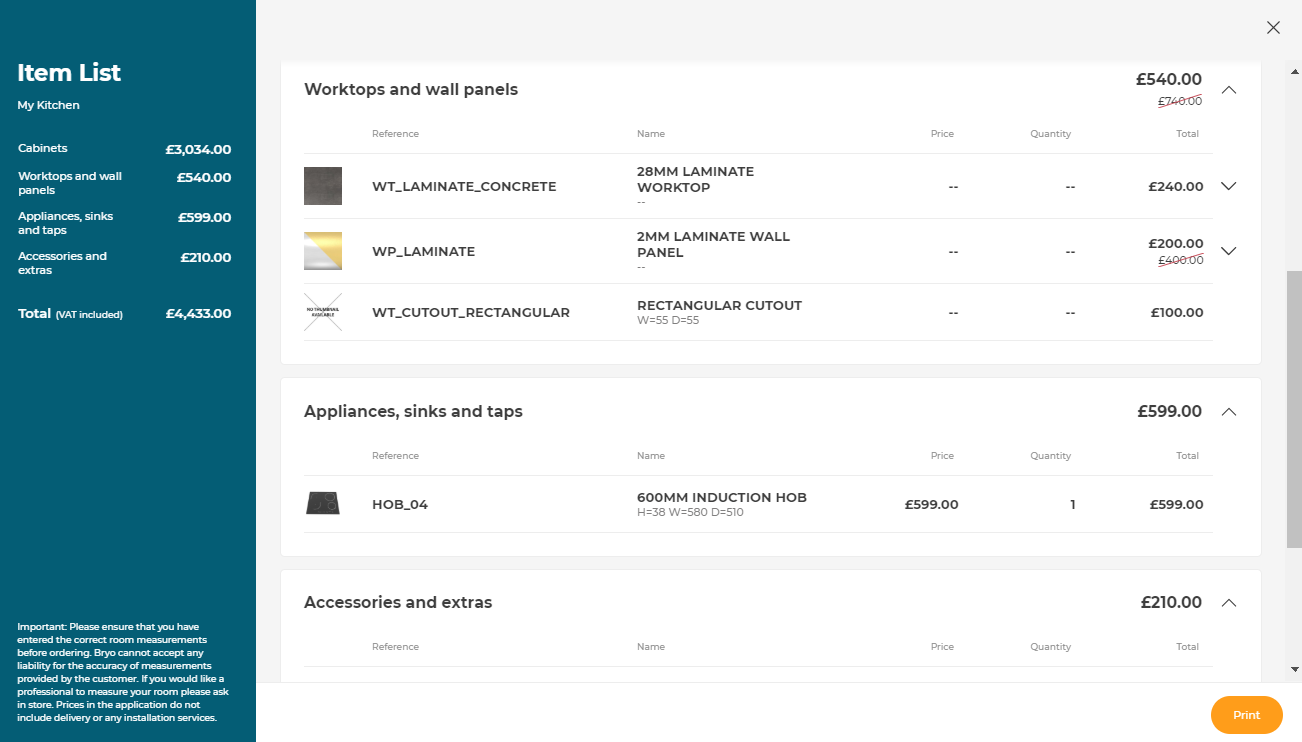Click the vertical scrollbar thumb

tap(1294, 408)
